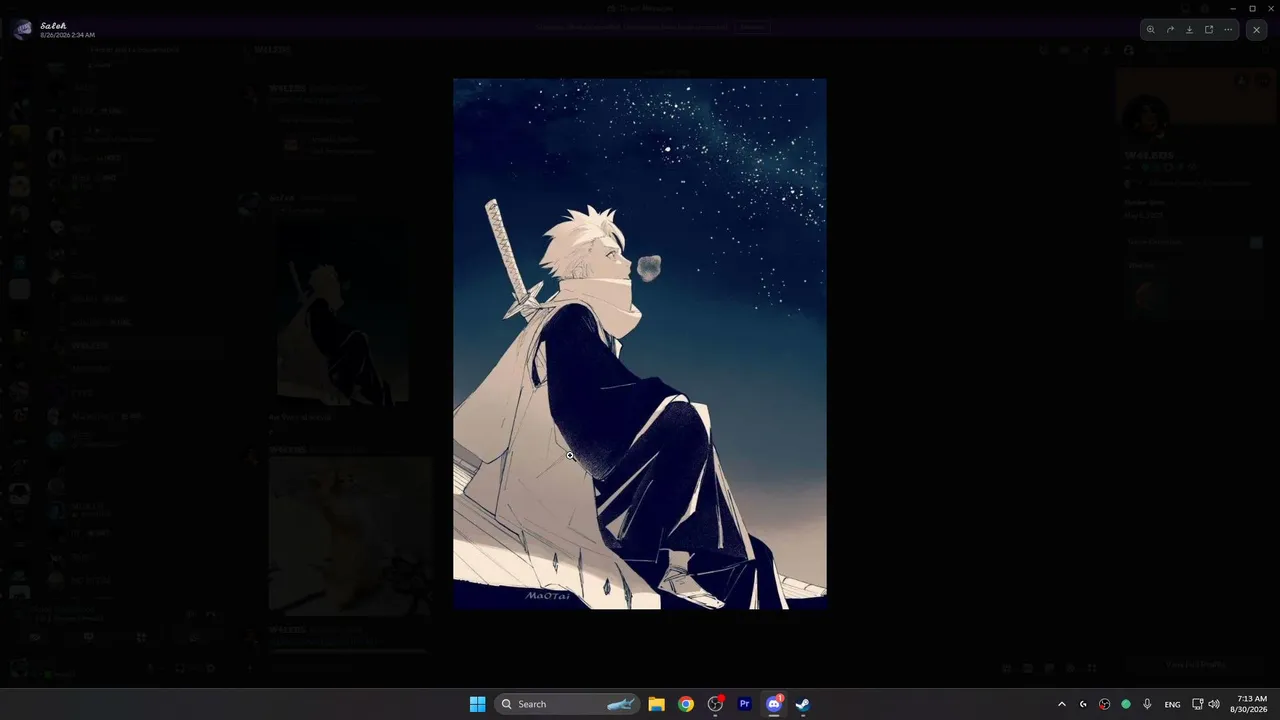Open the three-dots more options menu

coord(1228,30)
